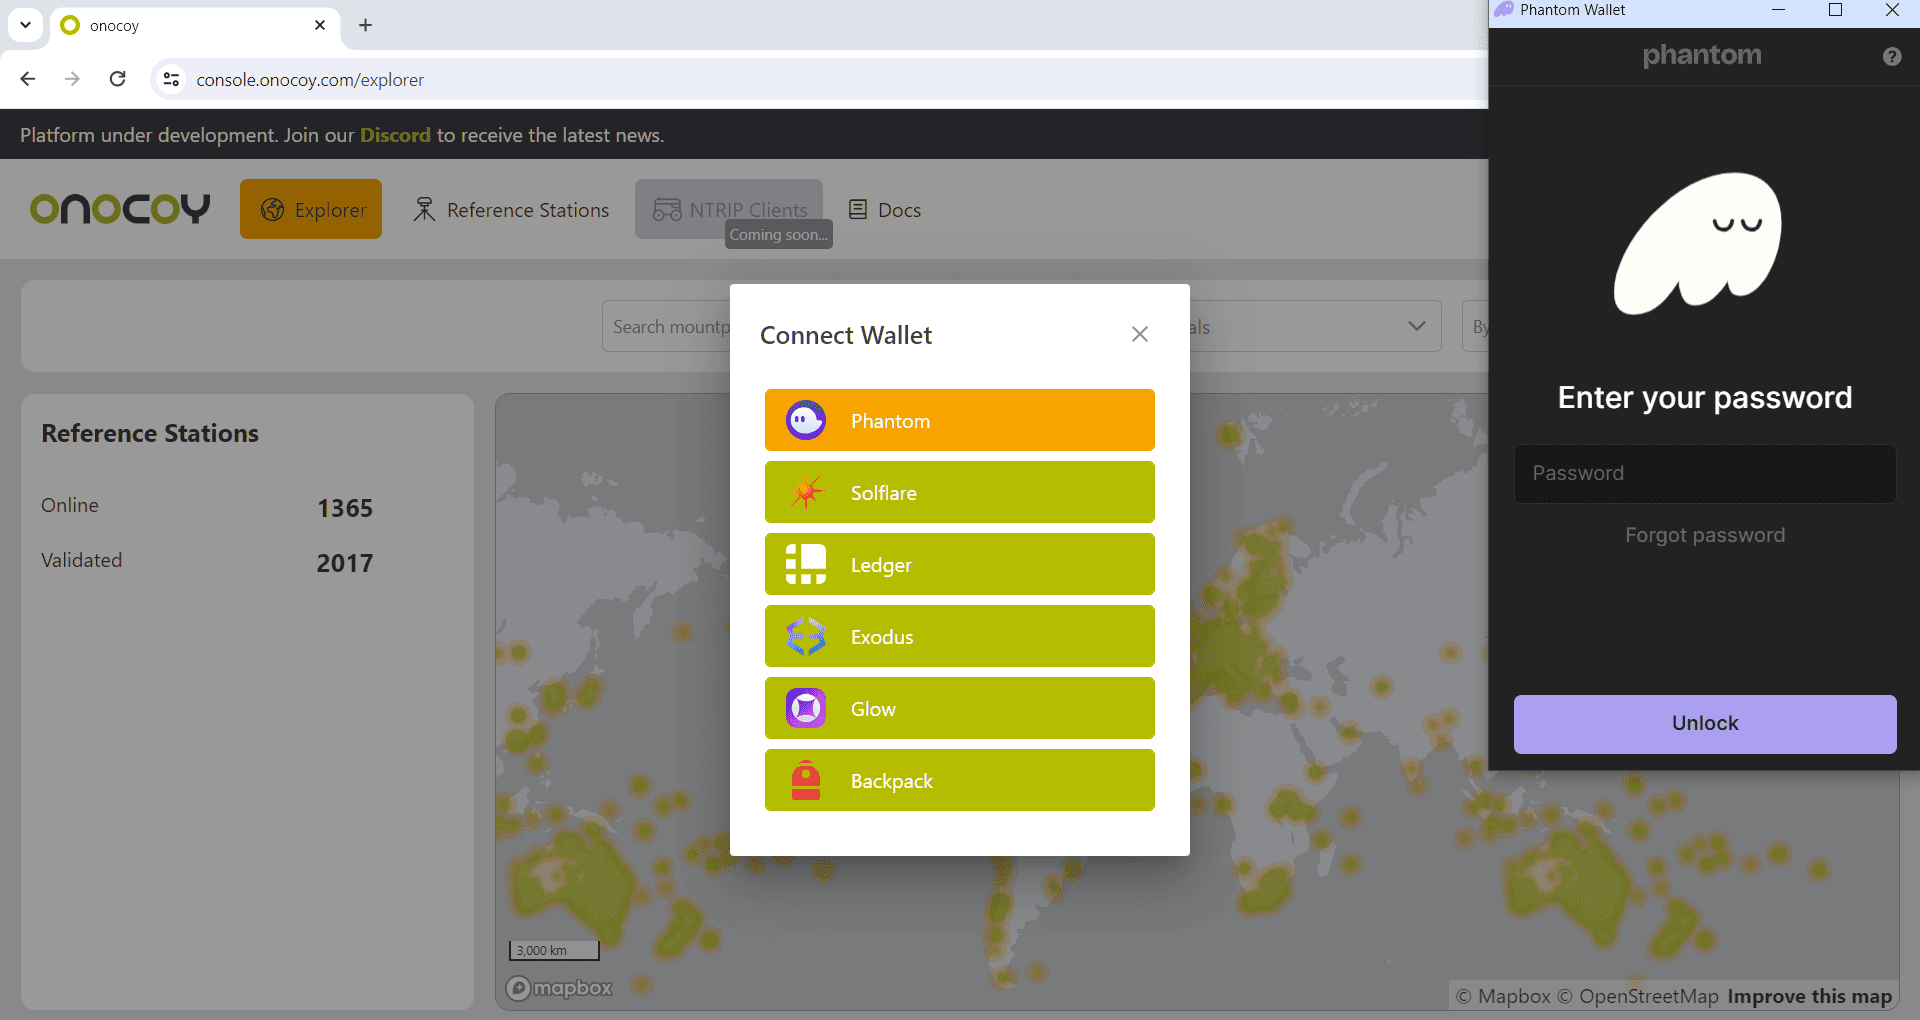
Task: Open site information icon in address bar
Action: pyautogui.click(x=172, y=79)
